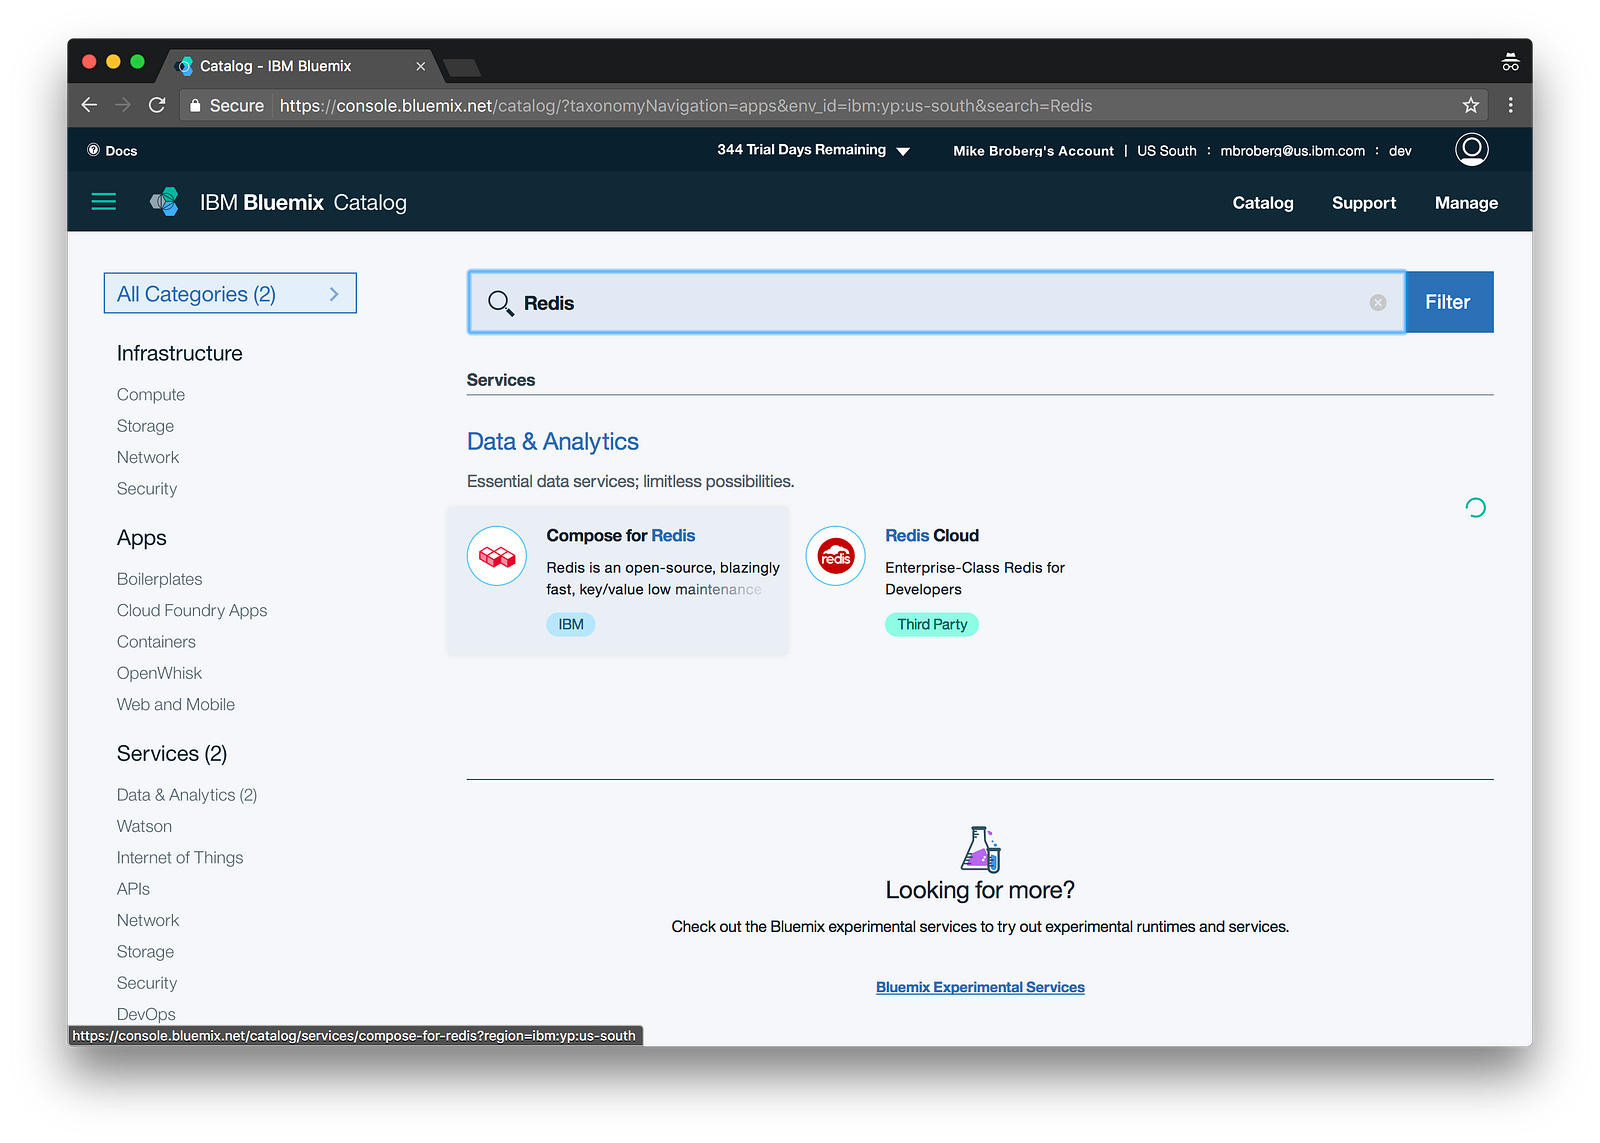Image resolution: width=1600 pixels, height=1143 pixels.
Task: Select the Web and Mobile category
Action: pos(176,705)
